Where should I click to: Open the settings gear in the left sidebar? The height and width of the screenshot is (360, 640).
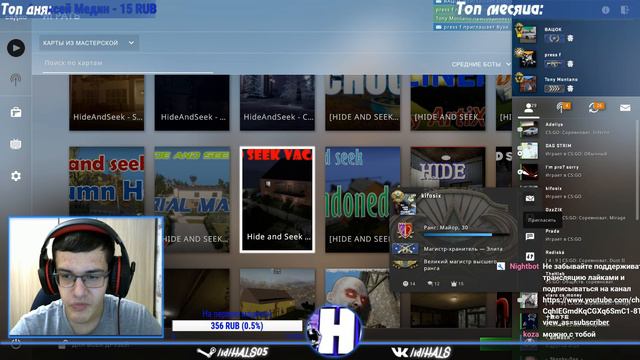16,176
